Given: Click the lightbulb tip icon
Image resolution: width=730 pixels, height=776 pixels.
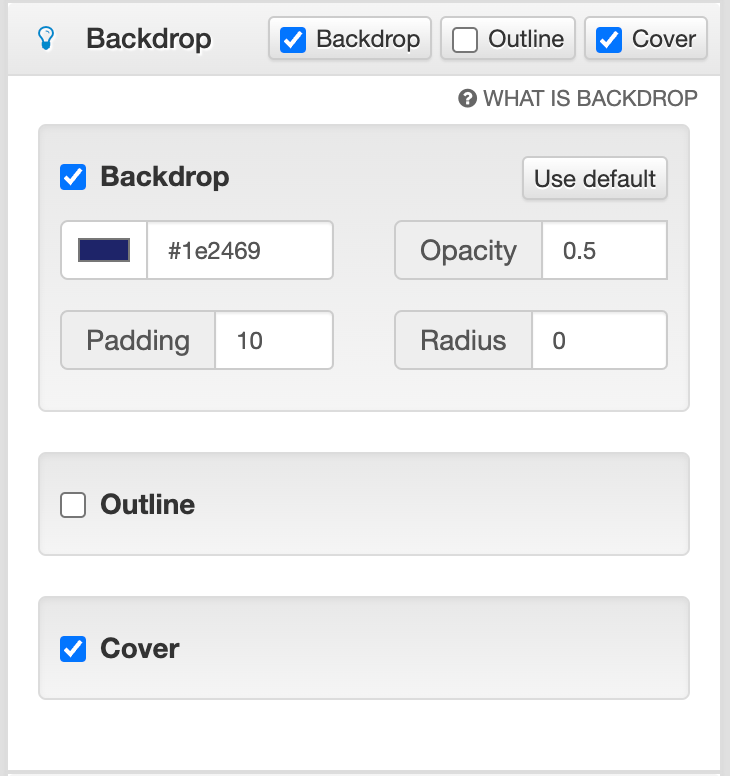Looking at the screenshot, I should tap(45, 39).
